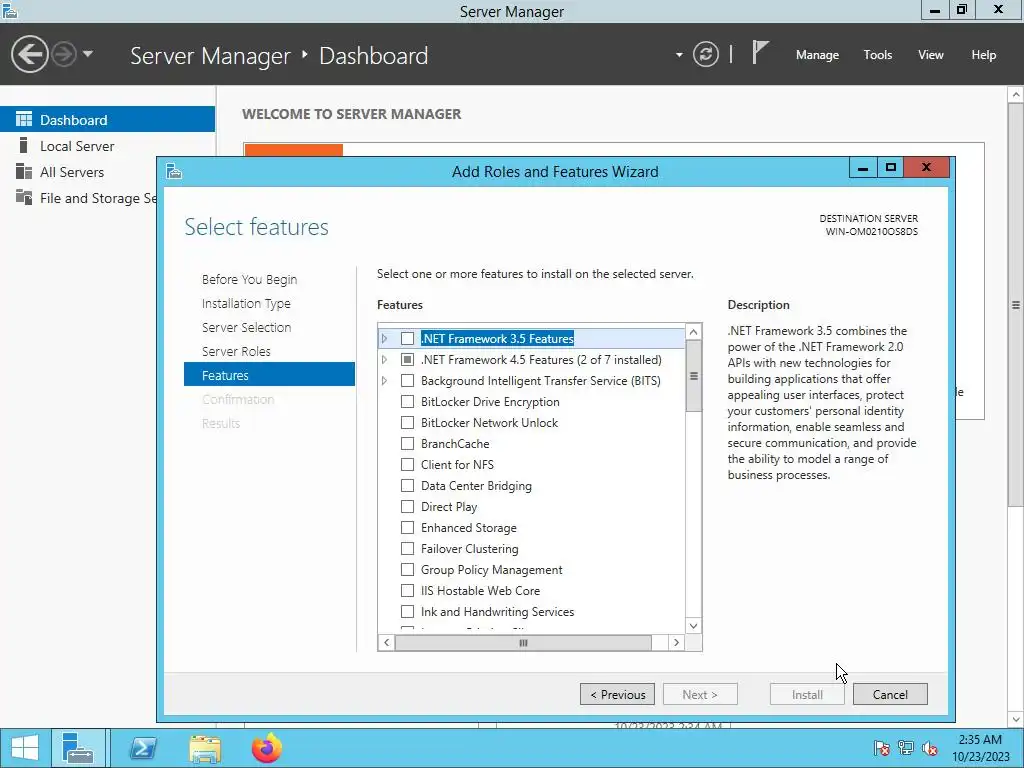Open the Windows Start button
1024x768 pixels.
25,748
